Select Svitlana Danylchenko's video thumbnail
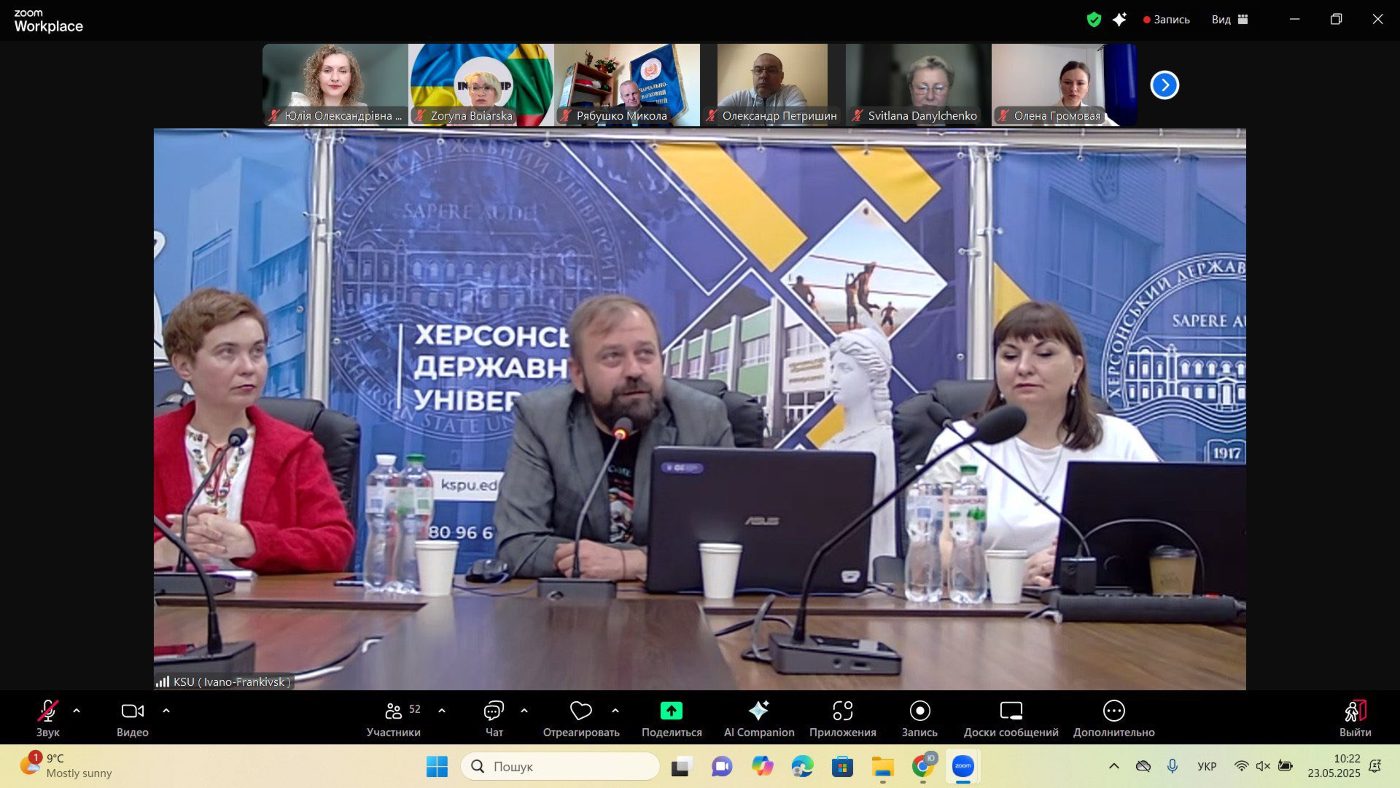Image resolution: width=1400 pixels, height=788 pixels. [x=918, y=85]
